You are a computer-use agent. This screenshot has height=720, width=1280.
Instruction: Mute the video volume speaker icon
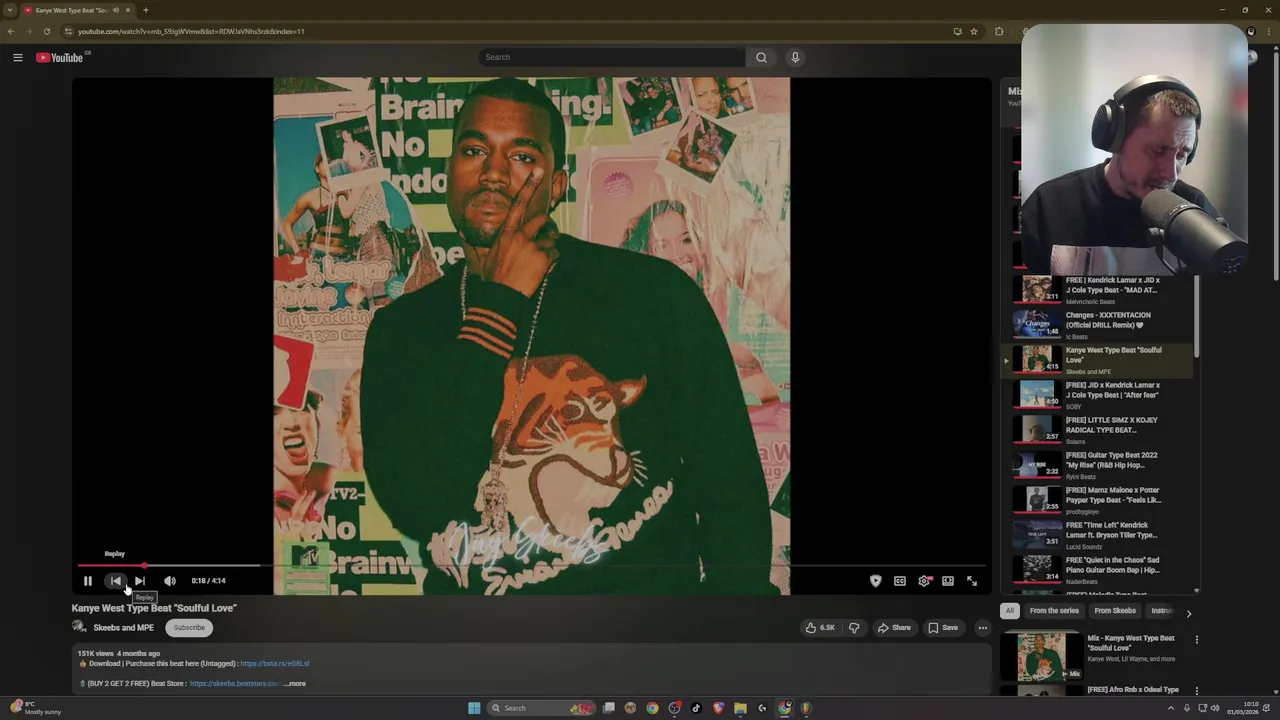click(170, 581)
